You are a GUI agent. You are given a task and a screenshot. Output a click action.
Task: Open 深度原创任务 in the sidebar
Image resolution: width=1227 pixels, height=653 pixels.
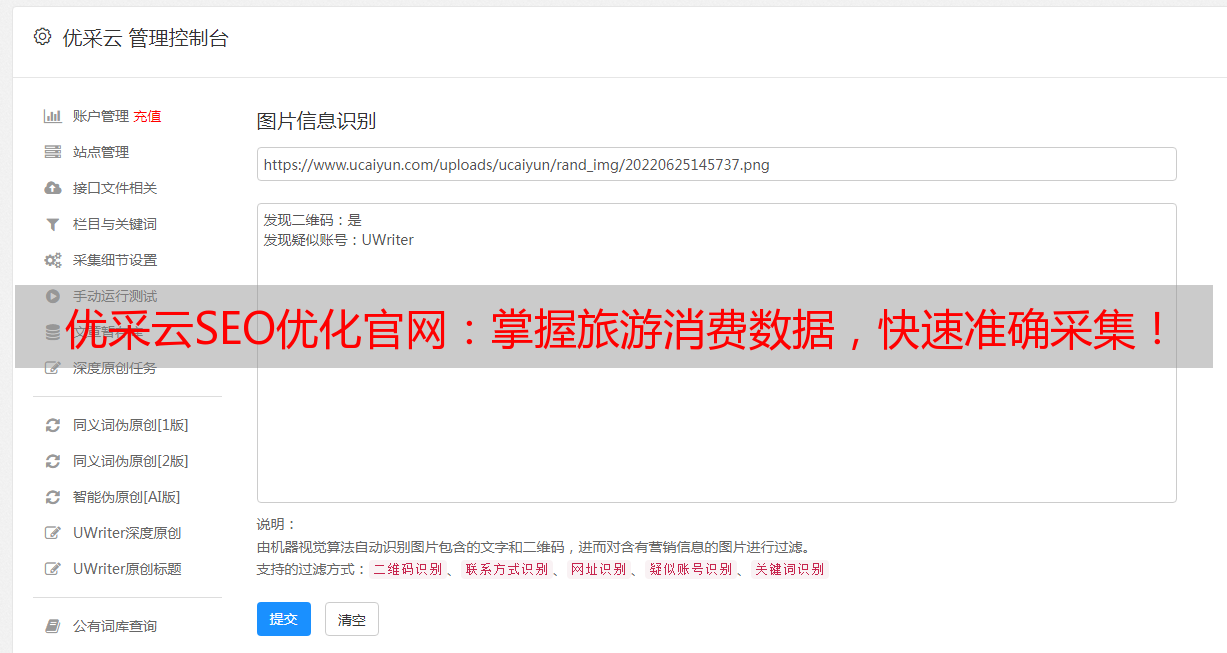tap(114, 368)
